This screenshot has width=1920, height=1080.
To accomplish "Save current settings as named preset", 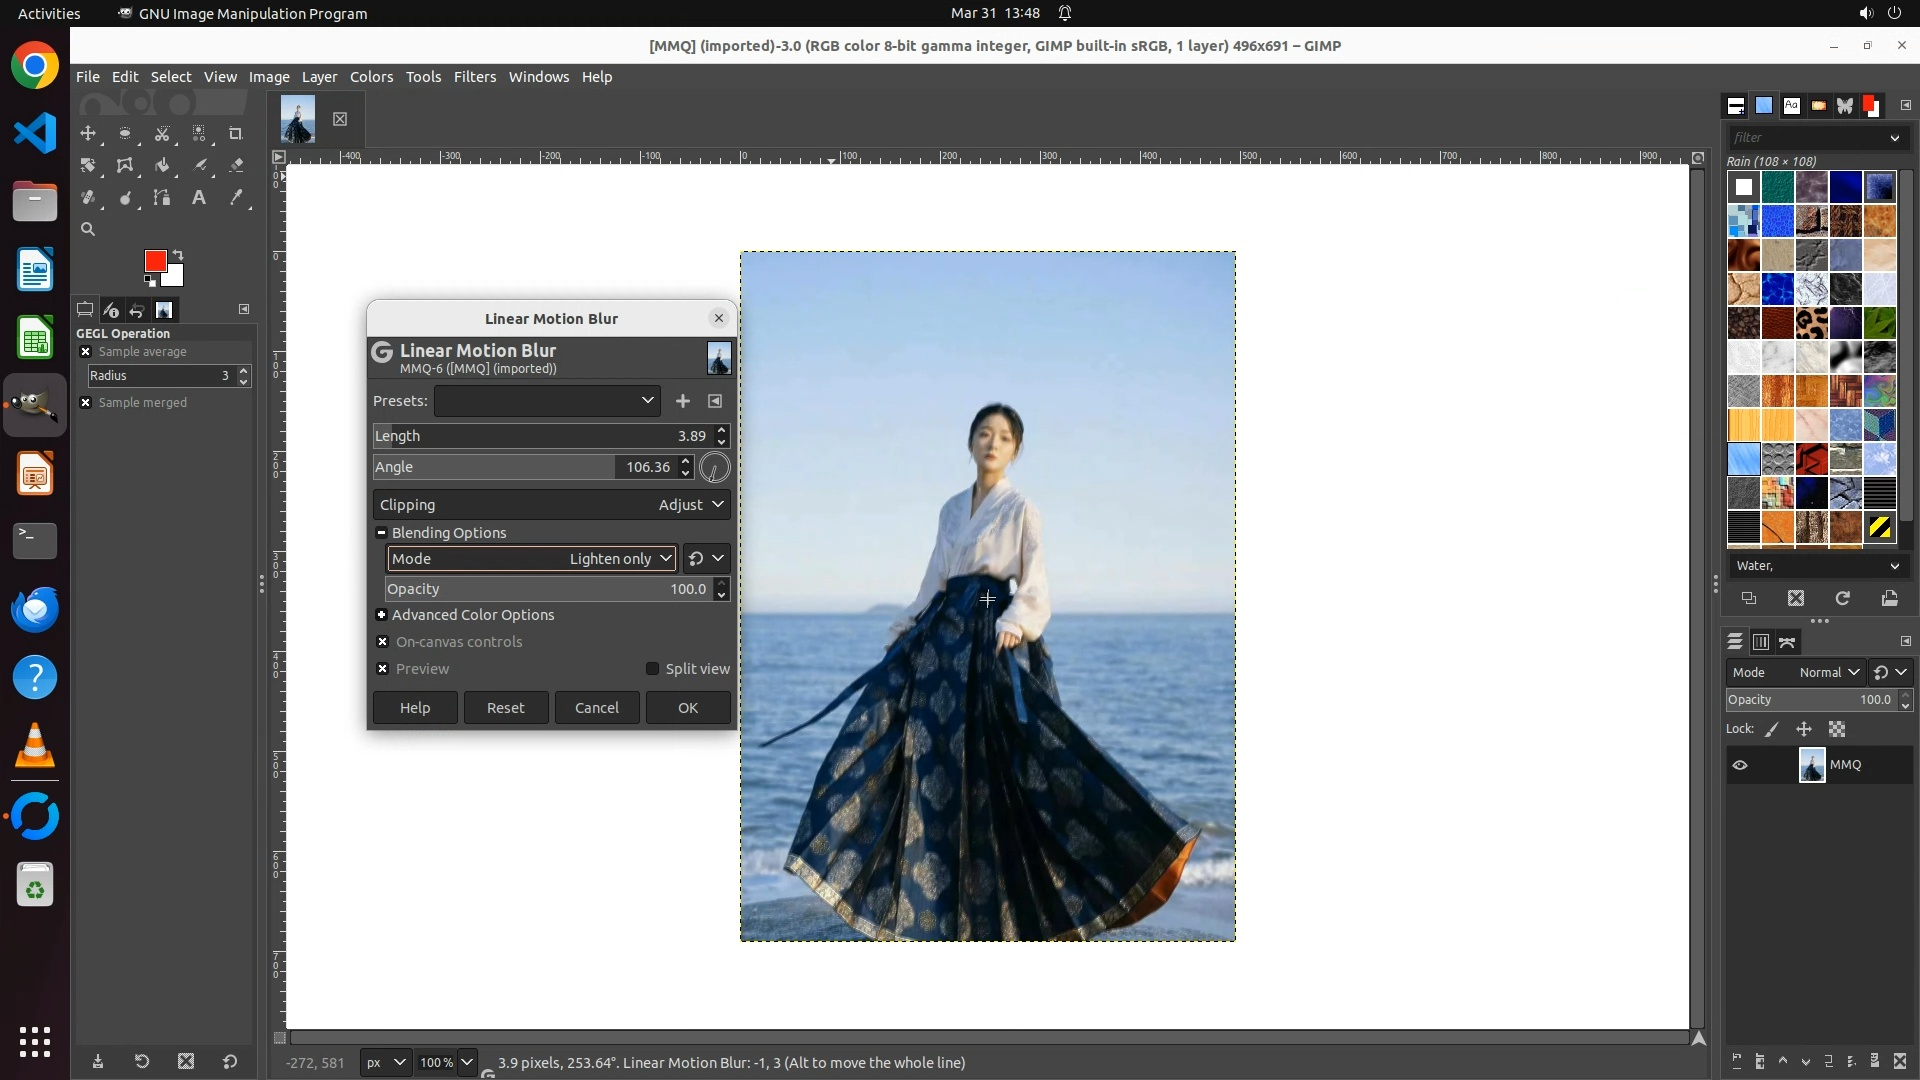I will point(683,401).
